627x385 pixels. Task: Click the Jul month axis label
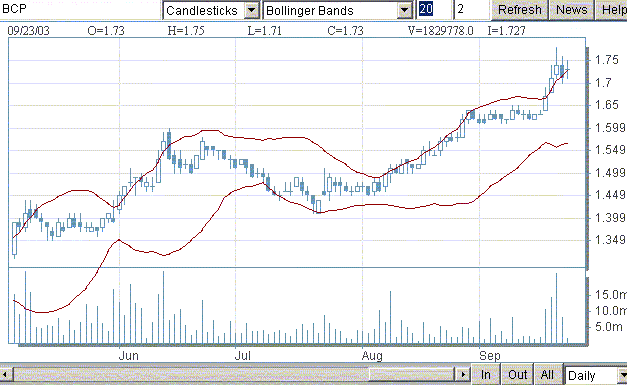coord(242,355)
